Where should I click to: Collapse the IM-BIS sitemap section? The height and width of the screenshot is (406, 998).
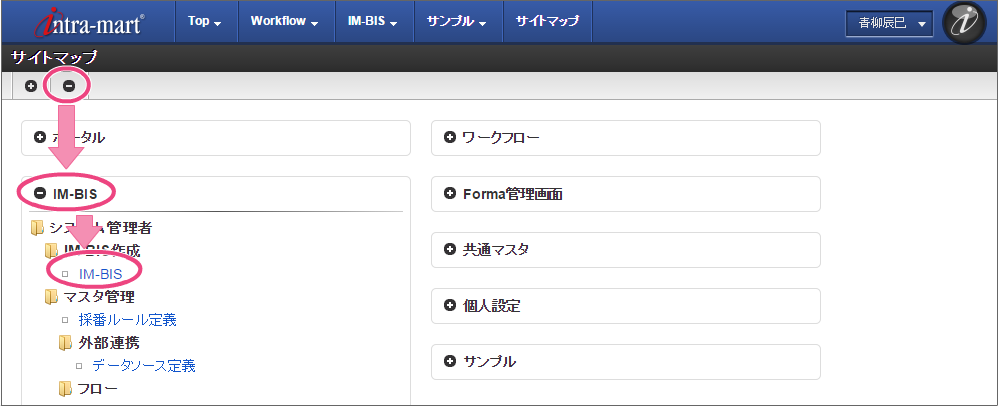(41, 192)
